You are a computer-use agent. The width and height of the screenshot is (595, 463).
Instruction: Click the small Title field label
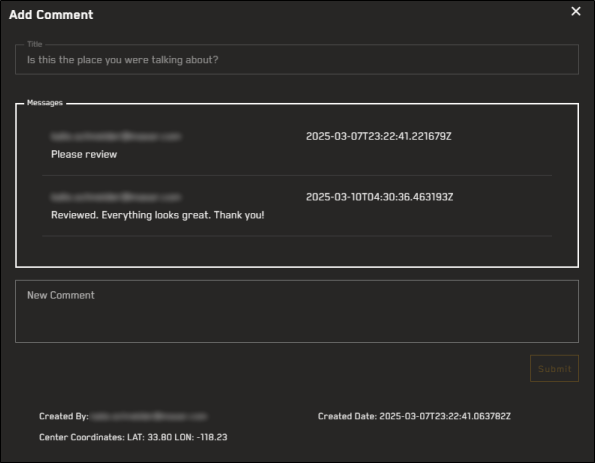(x=35, y=44)
